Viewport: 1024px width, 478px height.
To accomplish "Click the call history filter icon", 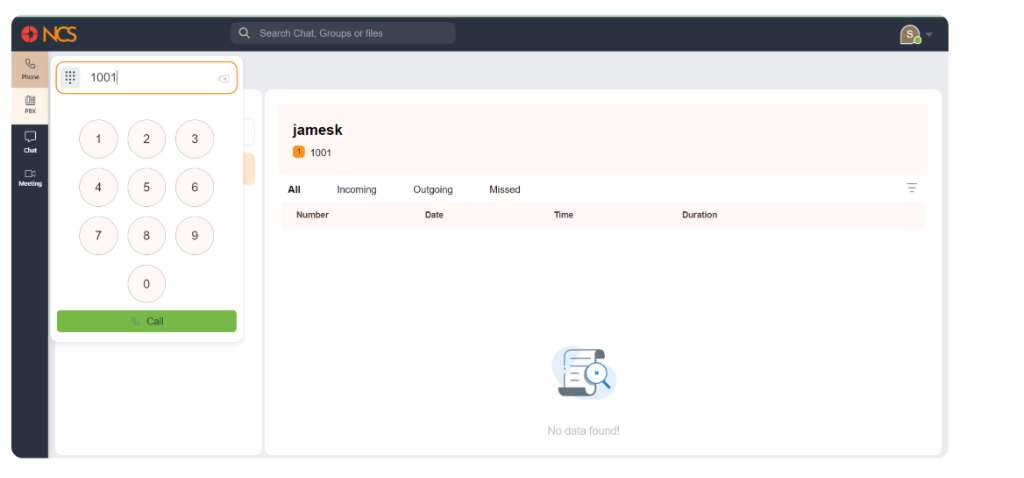I will coord(912,188).
